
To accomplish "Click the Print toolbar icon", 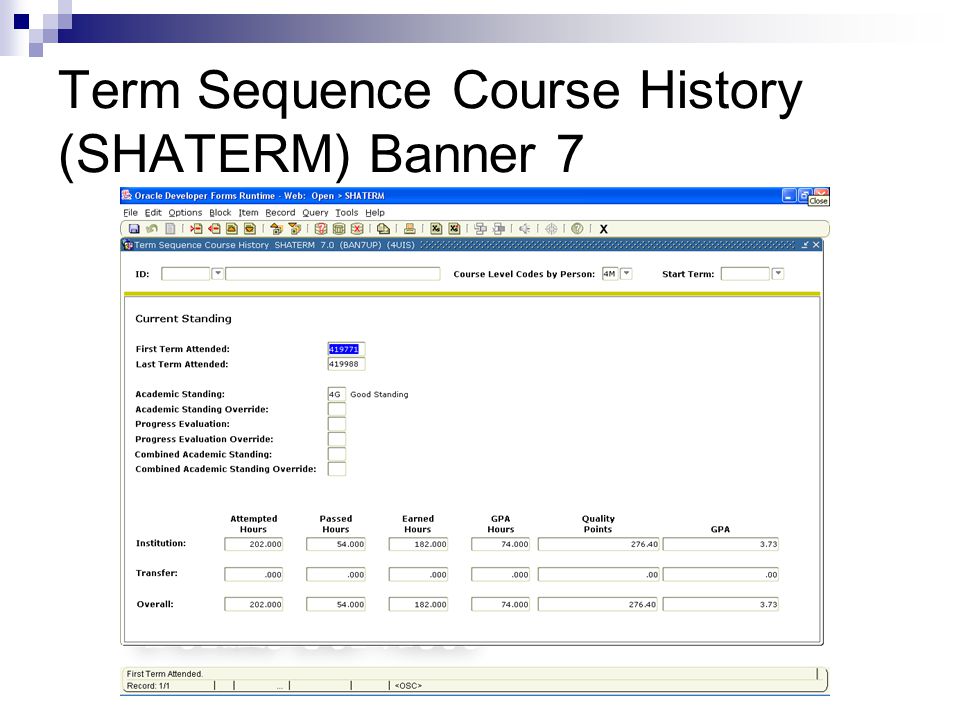I will [410, 229].
